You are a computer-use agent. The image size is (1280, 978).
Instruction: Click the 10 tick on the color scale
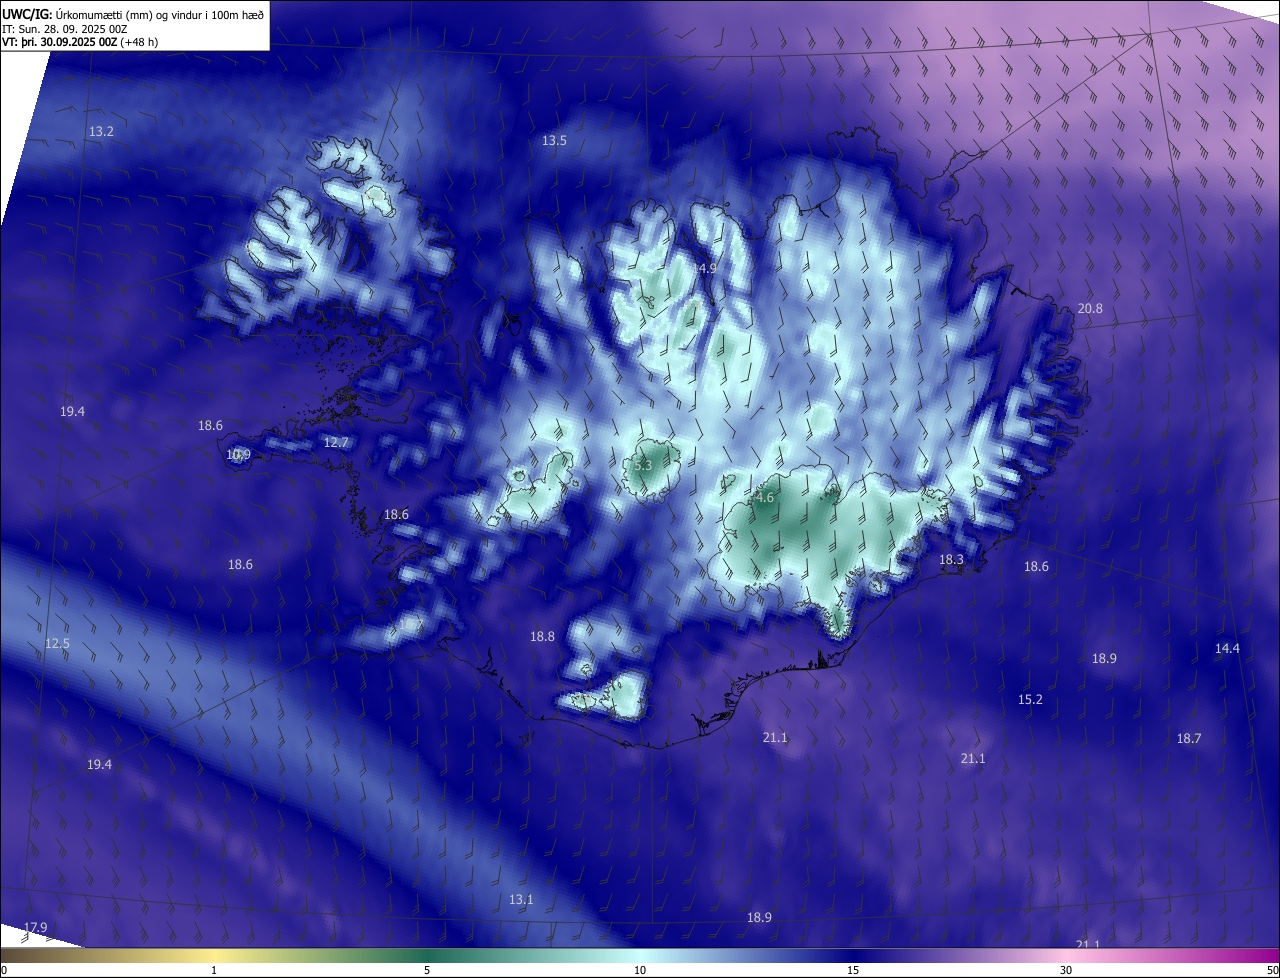point(640,970)
